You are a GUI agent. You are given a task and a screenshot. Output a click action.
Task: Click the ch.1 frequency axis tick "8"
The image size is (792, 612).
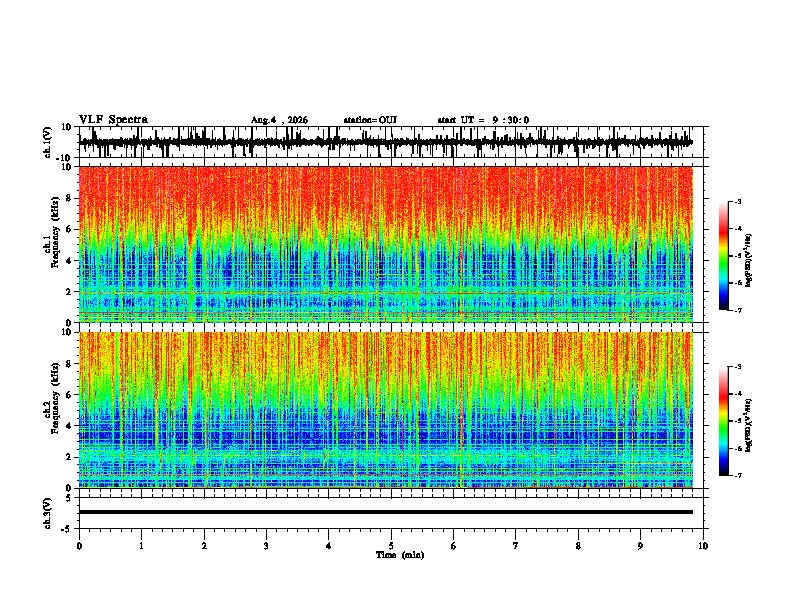(x=69, y=198)
